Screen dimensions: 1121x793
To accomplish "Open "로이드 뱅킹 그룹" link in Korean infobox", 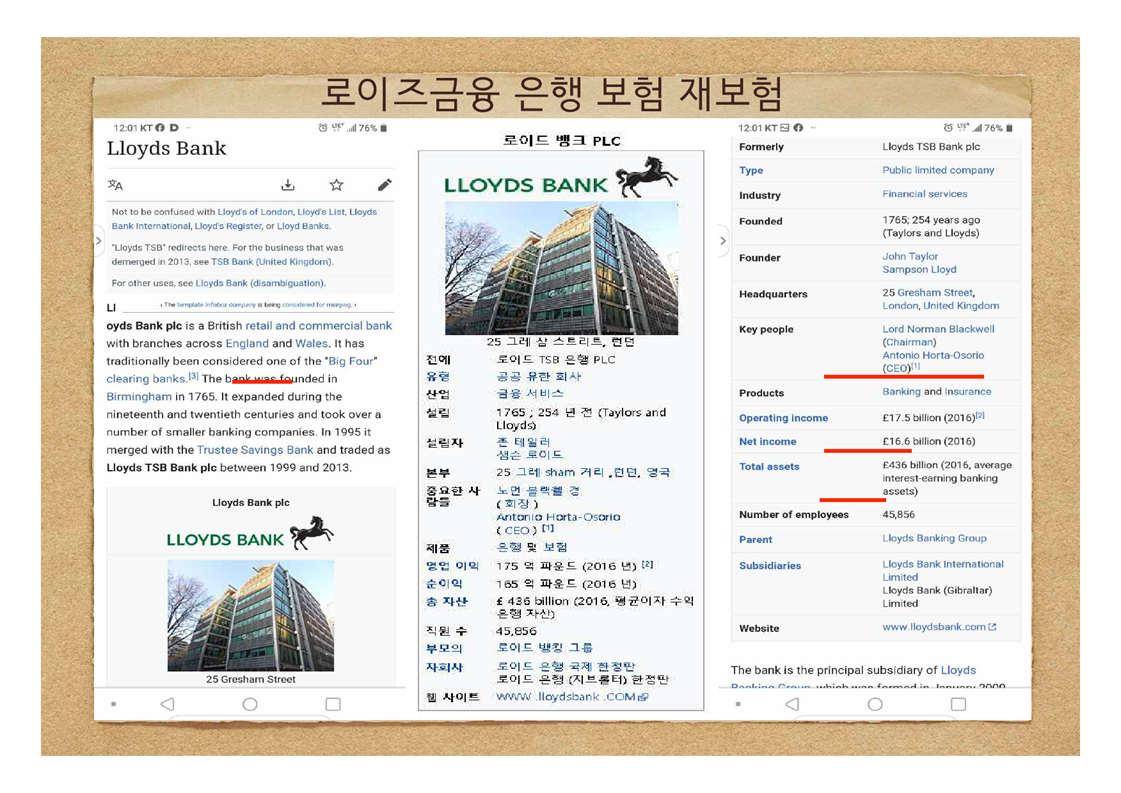I will click(544, 648).
